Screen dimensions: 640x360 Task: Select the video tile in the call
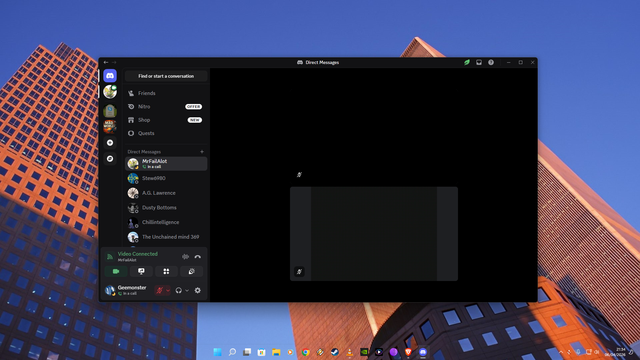click(374, 234)
